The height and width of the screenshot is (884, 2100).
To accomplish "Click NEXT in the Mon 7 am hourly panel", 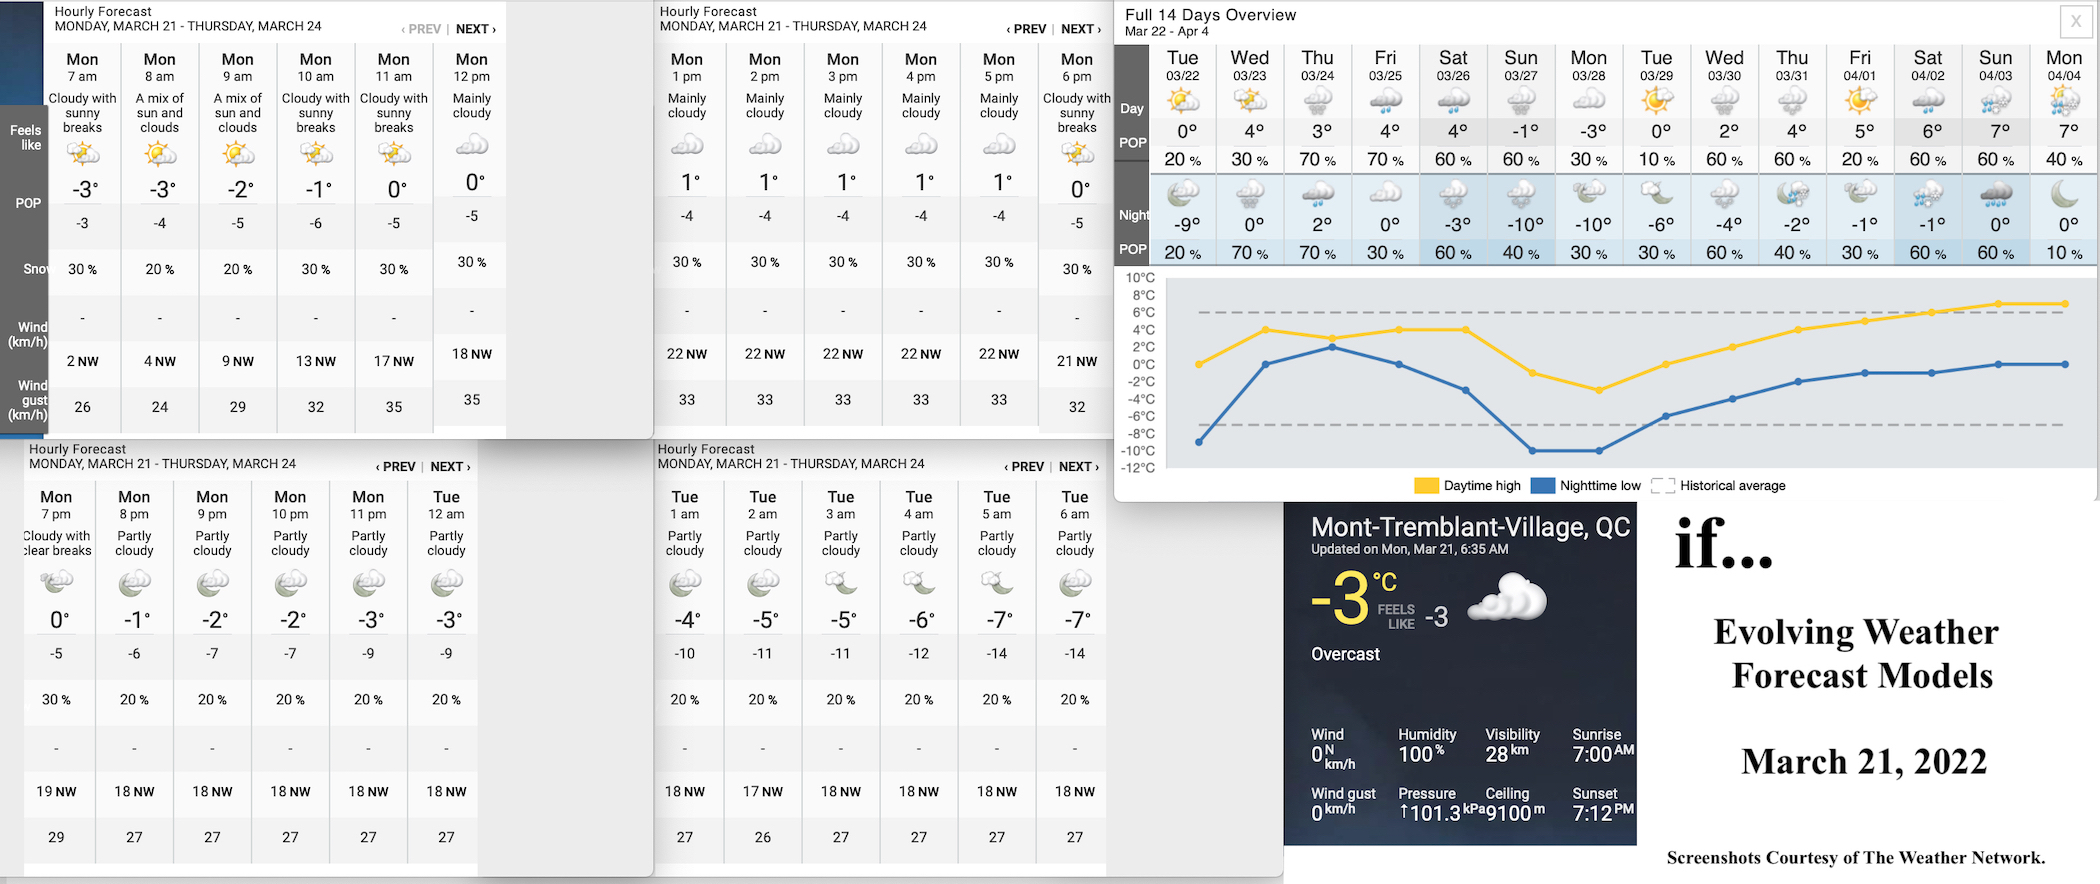I will (x=476, y=29).
